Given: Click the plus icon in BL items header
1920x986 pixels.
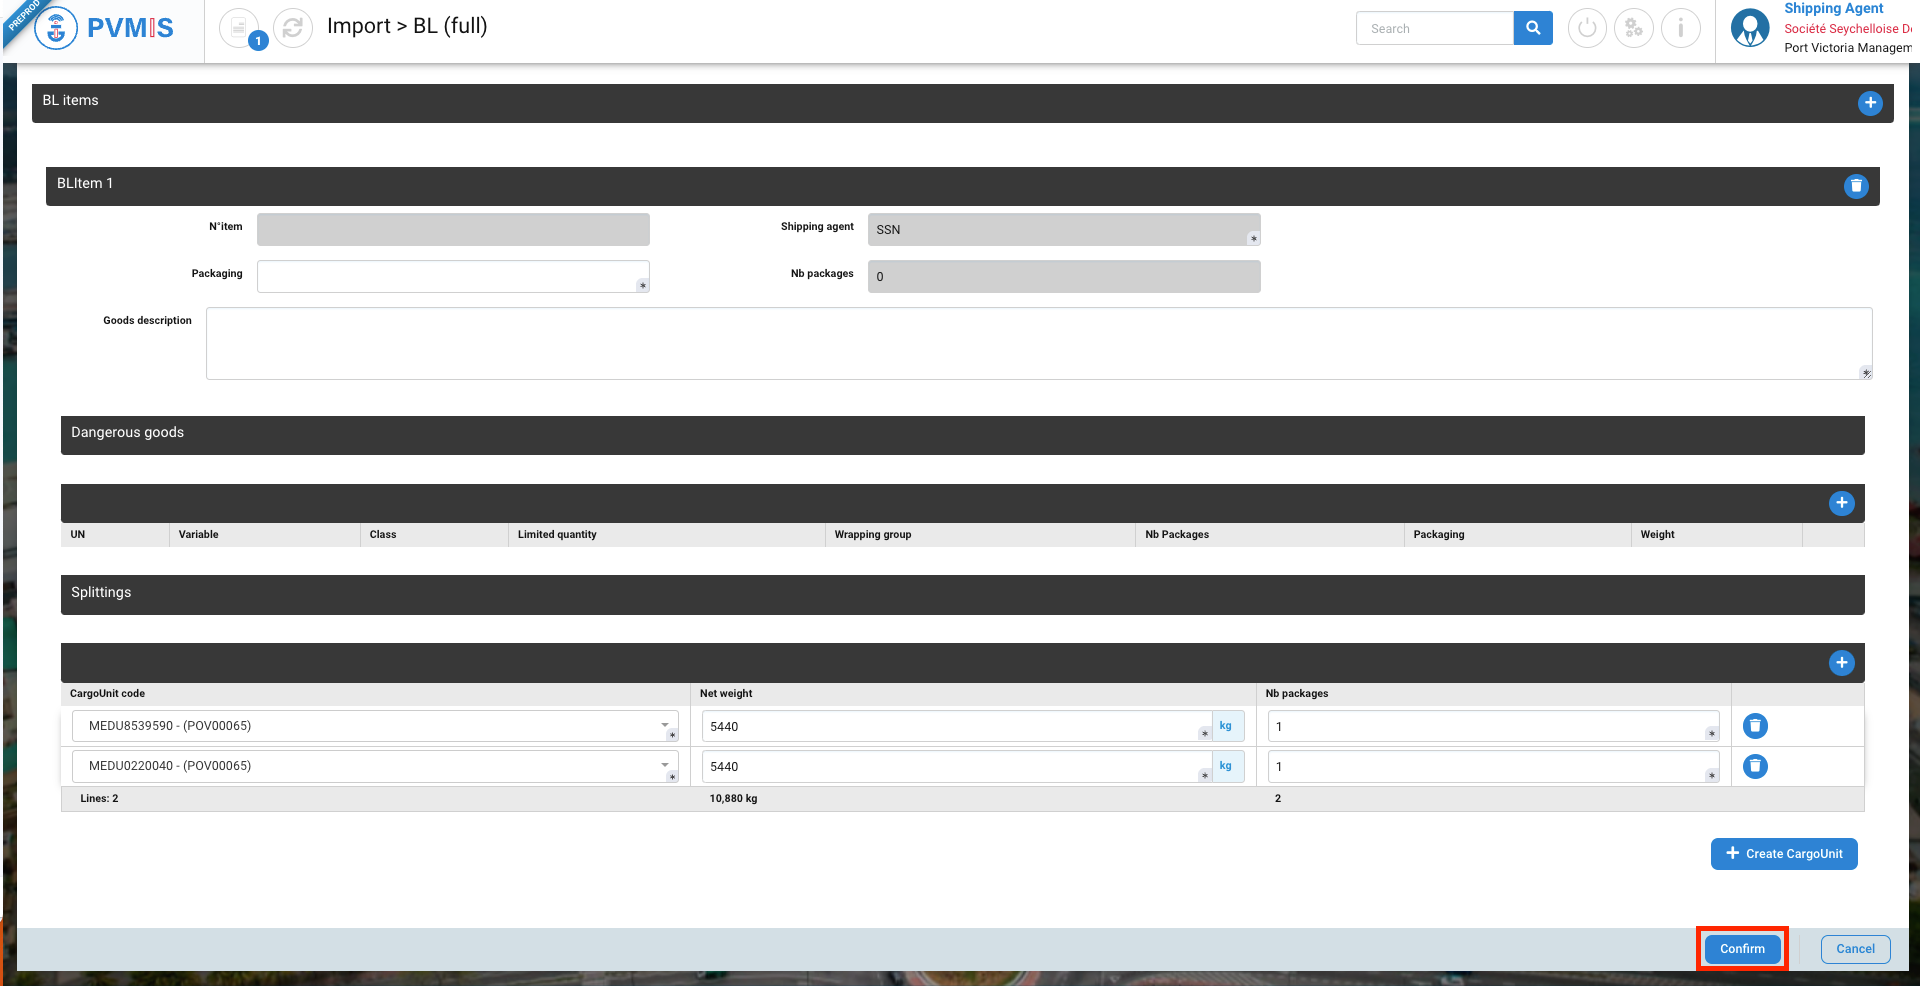Looking at the screenshot, I should click(1869, 103).
